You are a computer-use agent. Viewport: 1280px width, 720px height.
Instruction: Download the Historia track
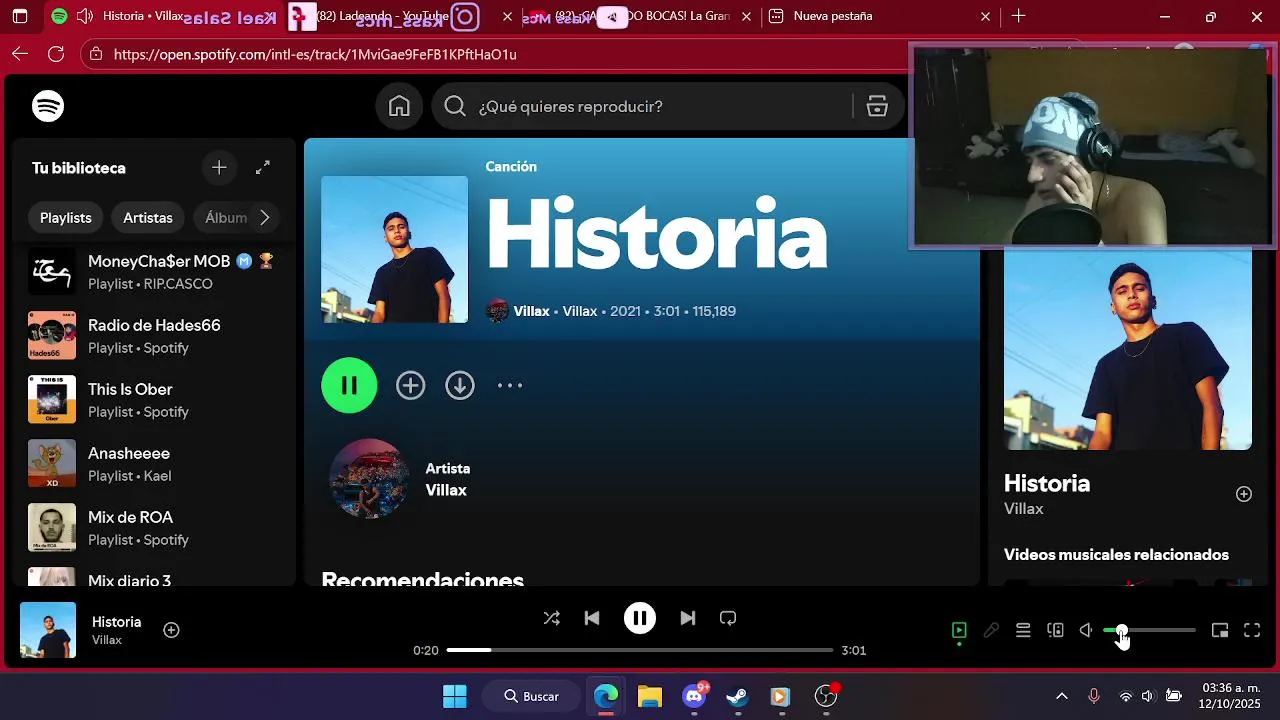pos(460,385)
